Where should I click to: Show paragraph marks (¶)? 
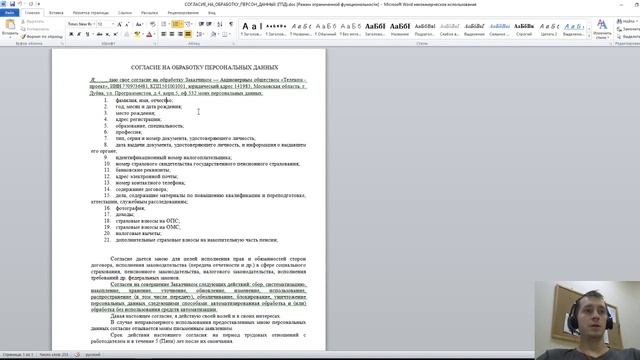coord(231,24)
